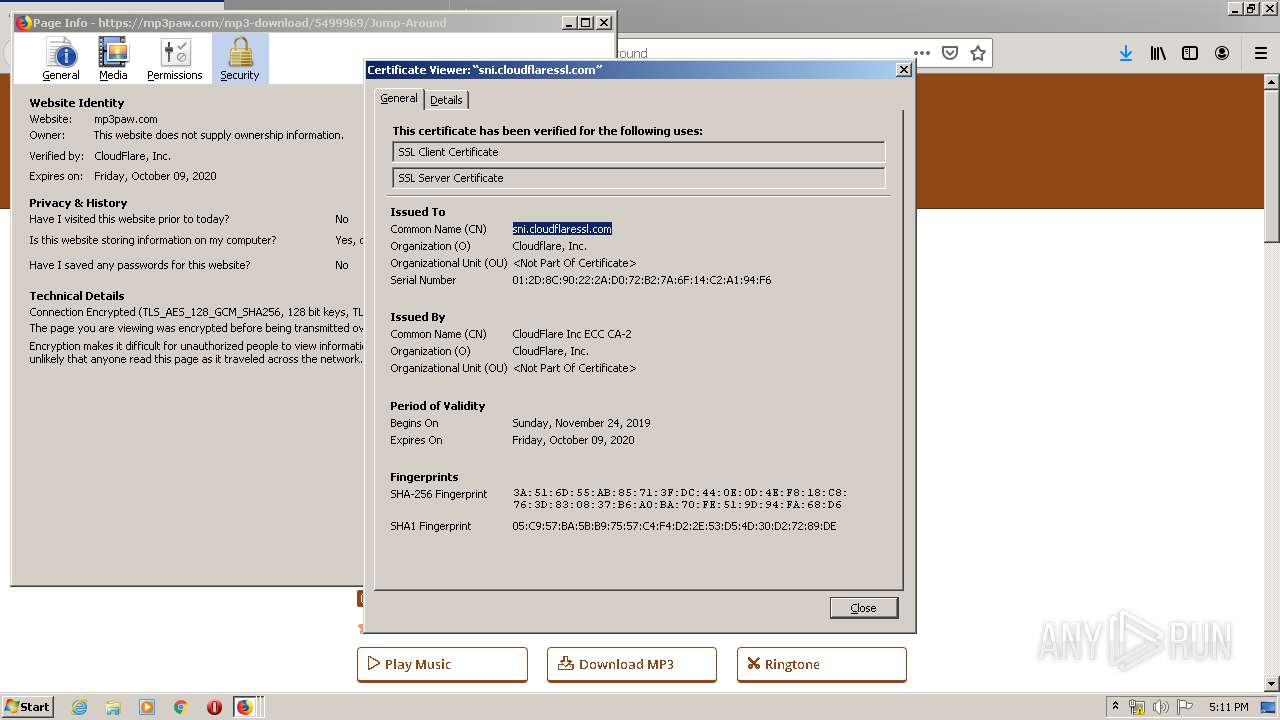1280x720 pixels.
Task: Click the CloudFlare Inc ECC CA-2 issuer name
Action: click(x=572, y=334)
